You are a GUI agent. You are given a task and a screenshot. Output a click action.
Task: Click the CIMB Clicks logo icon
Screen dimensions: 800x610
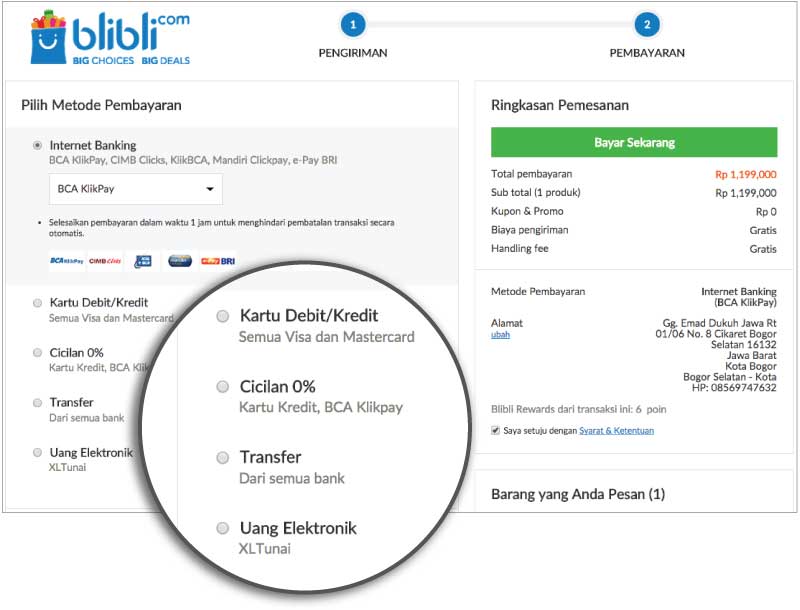105,261
